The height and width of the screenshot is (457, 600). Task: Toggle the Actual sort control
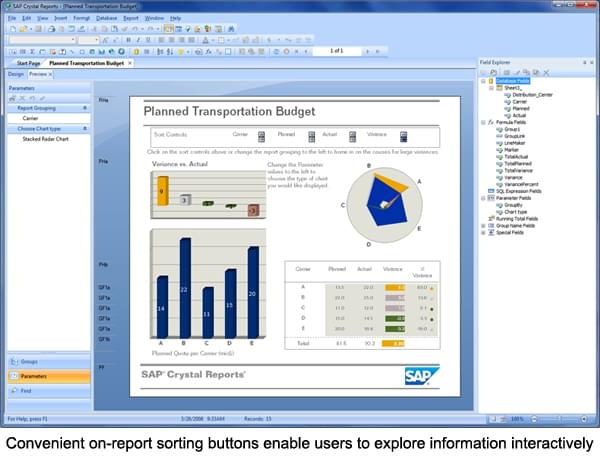tap(353, 137)
